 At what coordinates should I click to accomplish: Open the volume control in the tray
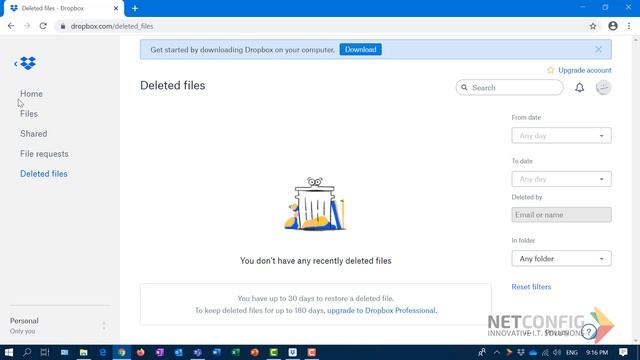(557, 352)
